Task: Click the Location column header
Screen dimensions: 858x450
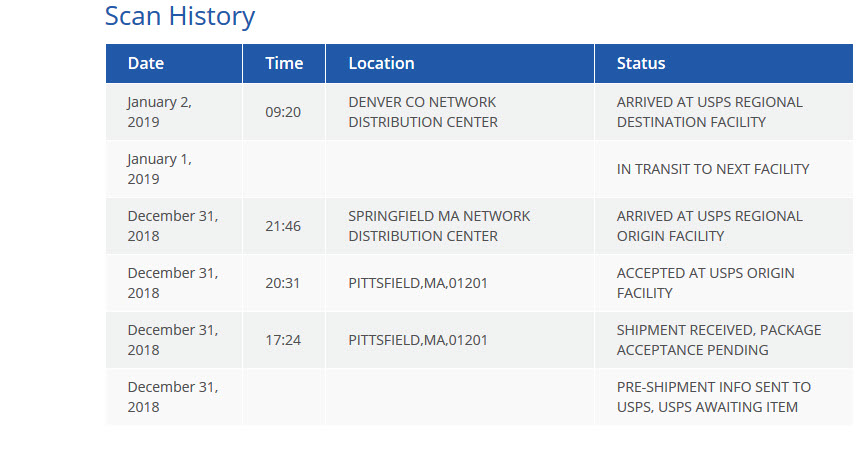Action: coord(381,63)
